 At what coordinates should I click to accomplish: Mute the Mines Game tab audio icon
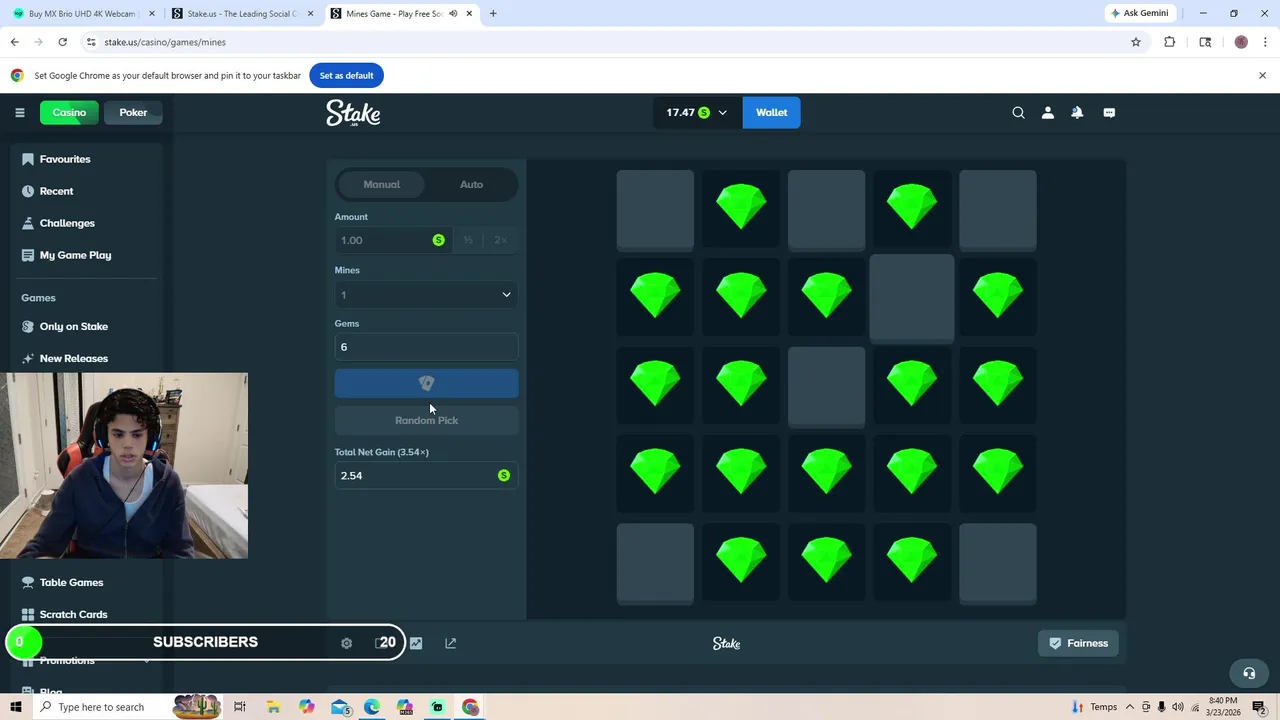[453, 14]
